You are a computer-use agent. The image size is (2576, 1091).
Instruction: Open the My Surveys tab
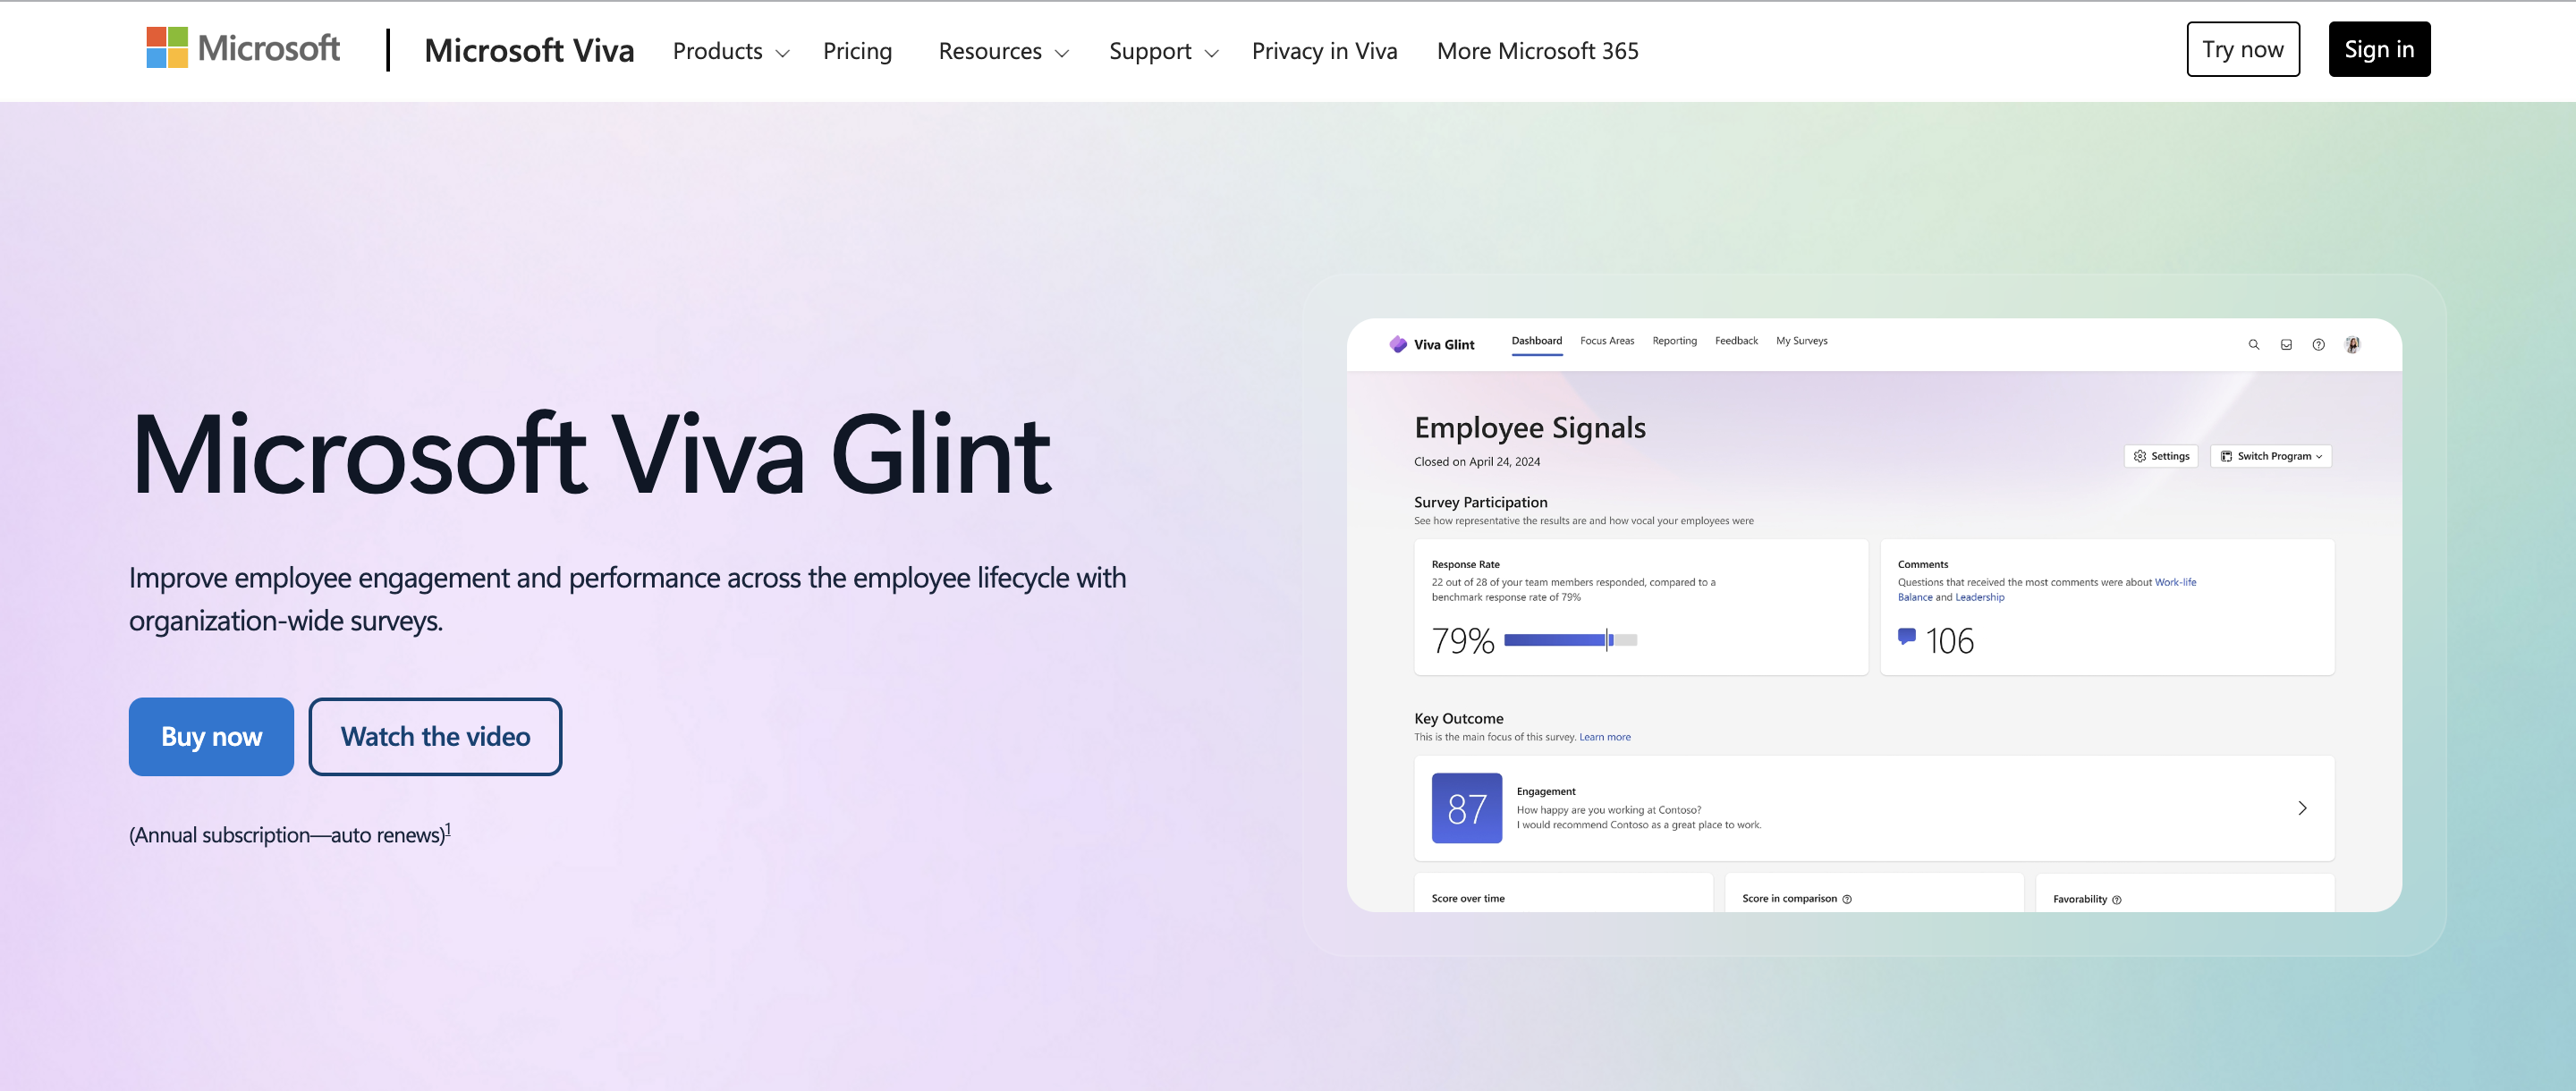[1801, 341]
